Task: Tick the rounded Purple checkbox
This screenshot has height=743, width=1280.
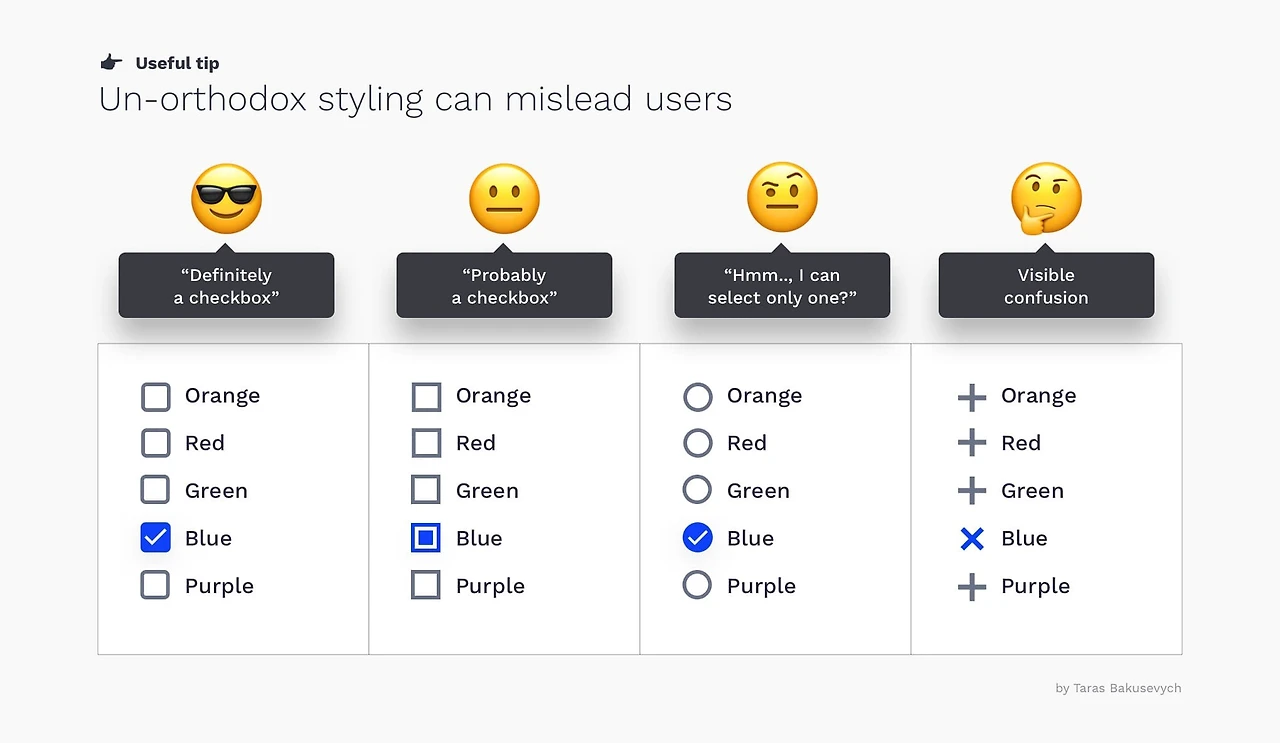Action: 156,586
